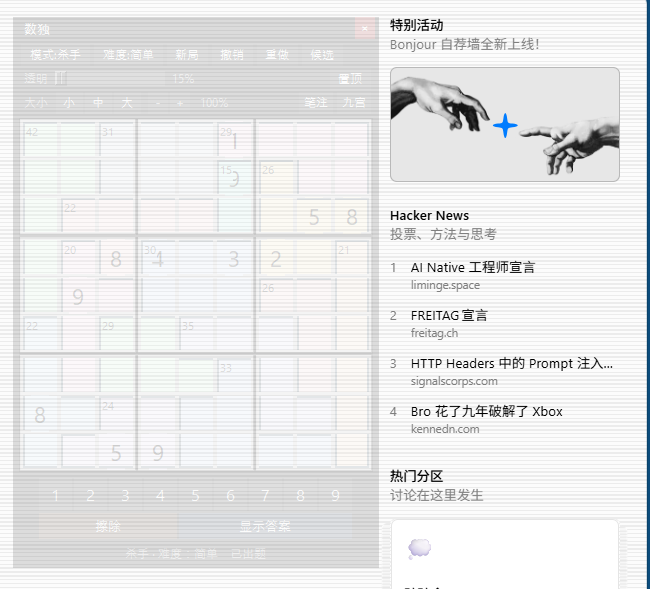Screen dimensions: 650x589
Task: Select the Sudoku cell with cage sum 24
Action: (x=116, y=415)
